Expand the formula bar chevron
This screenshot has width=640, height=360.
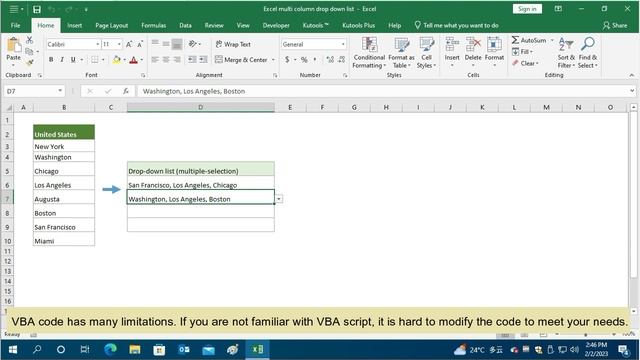(x=632, y=91)
